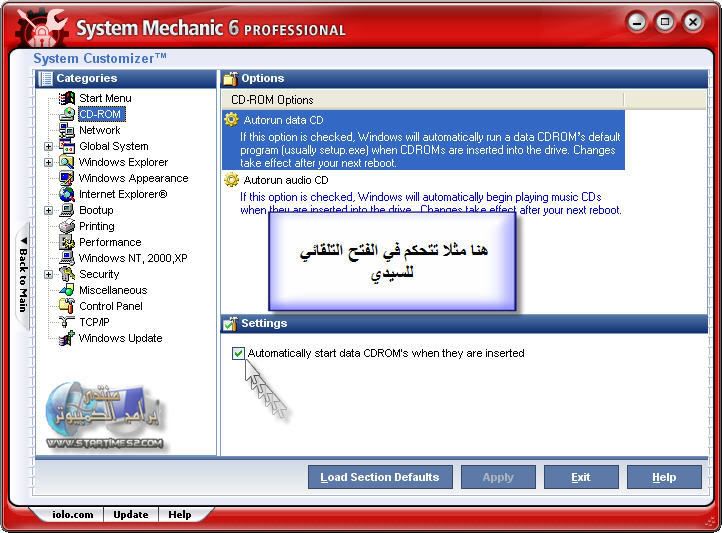Viewport: 722px width, 533px height.
Task: Expand the Security tree node
Action: (x=48, y=274)
